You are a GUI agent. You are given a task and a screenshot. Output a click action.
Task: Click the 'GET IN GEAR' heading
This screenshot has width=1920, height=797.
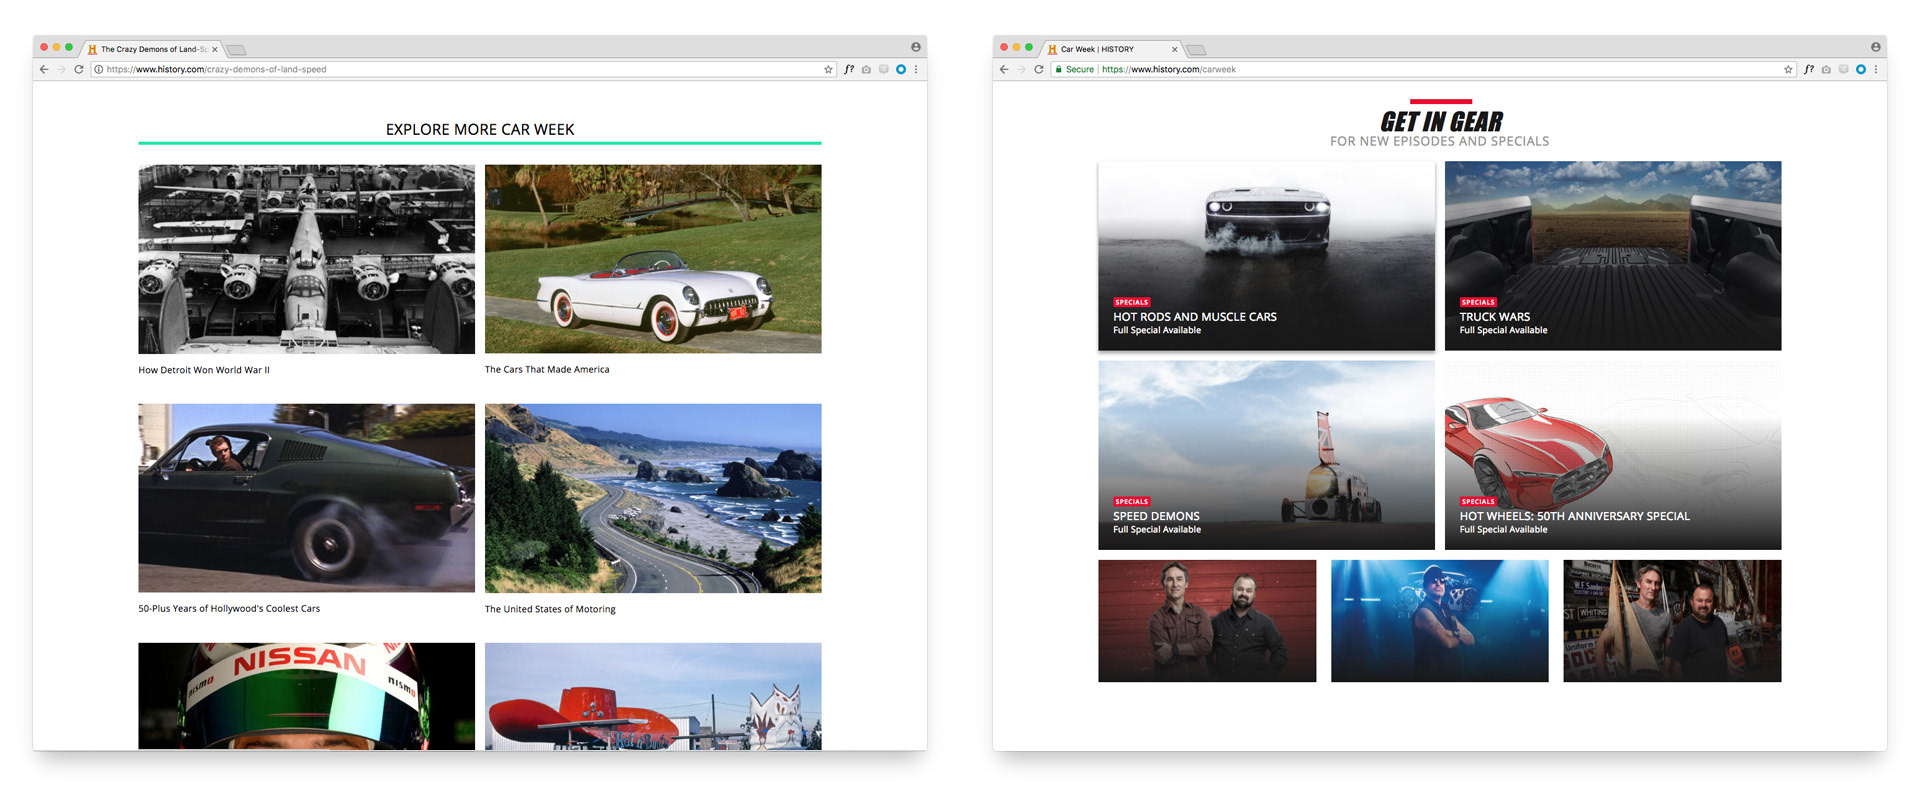click(1441, 121)
